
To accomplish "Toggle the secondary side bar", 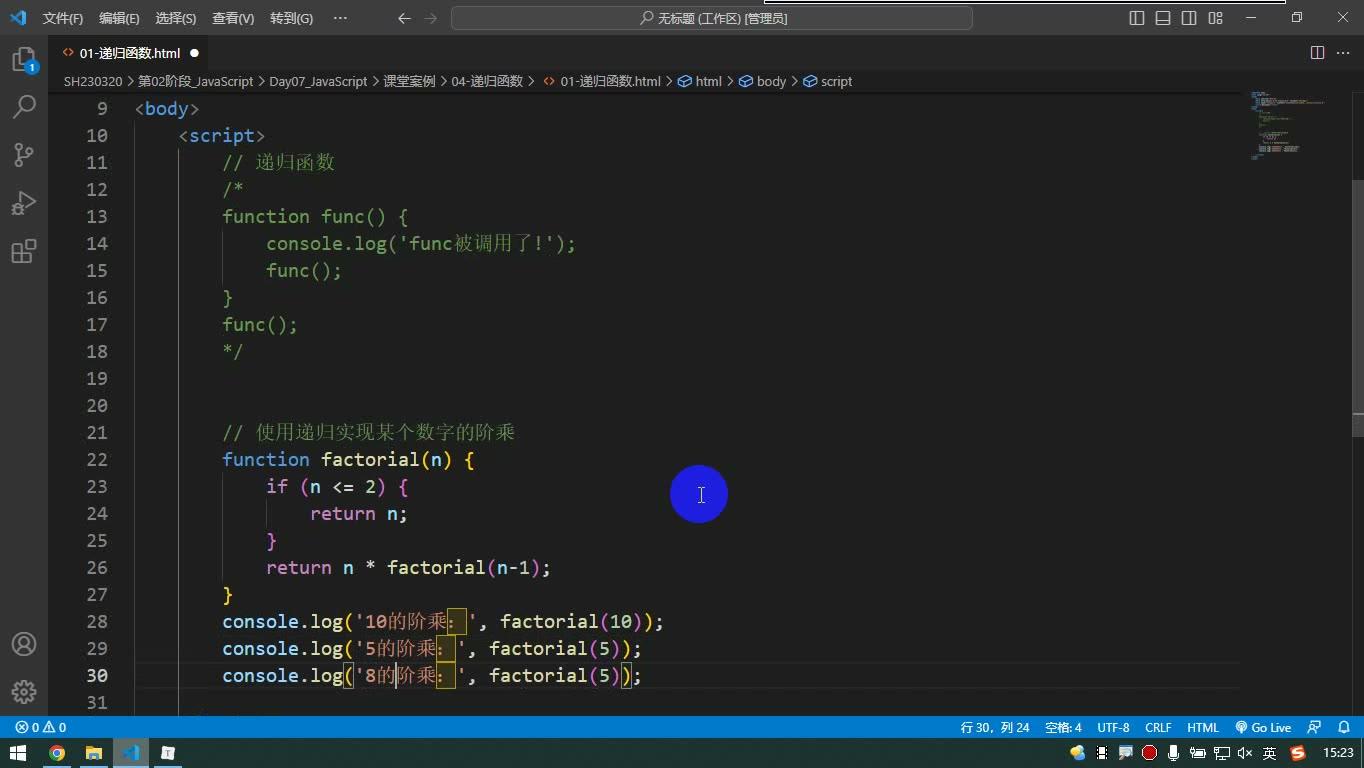I will coord(1189,18).
